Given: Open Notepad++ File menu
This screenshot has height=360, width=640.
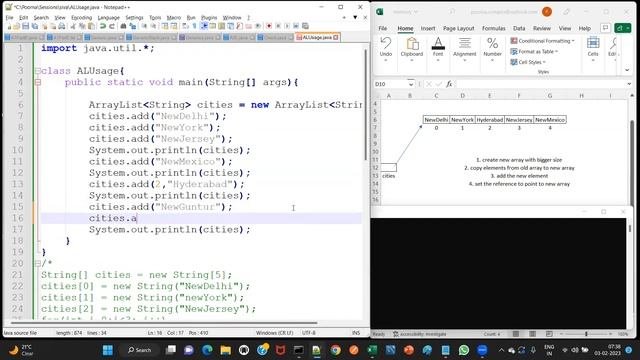Looking at the screenshot, I should [9, 18].
